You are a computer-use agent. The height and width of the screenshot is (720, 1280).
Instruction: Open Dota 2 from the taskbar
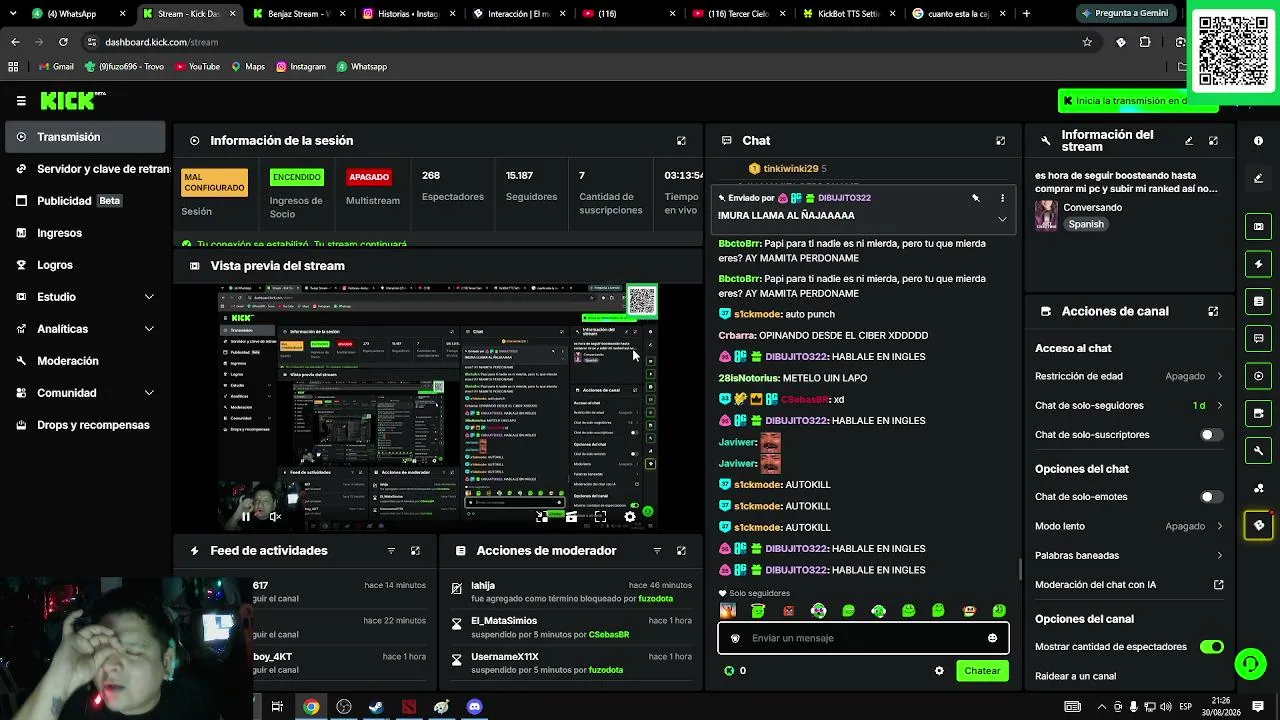(409, 707)
